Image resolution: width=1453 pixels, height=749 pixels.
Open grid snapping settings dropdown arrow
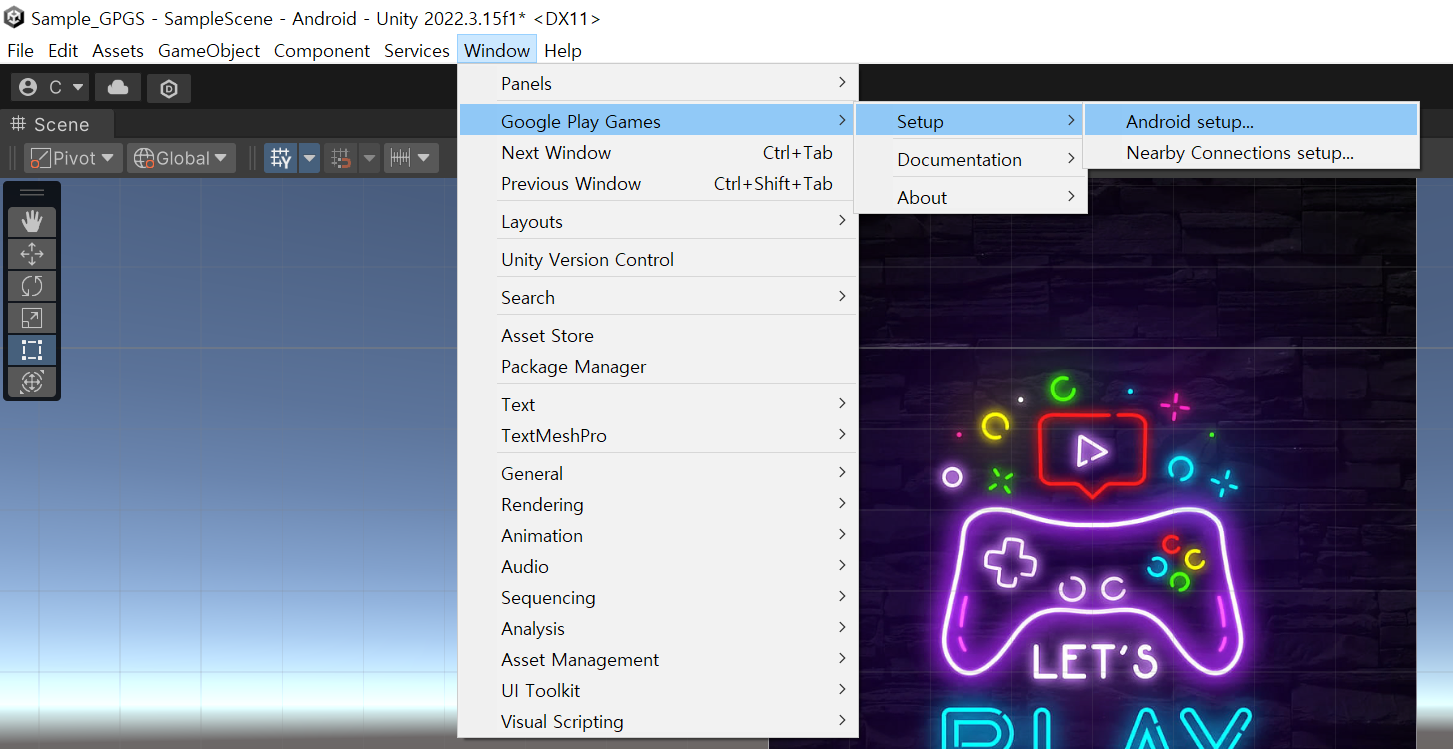(x=369, y=158)
